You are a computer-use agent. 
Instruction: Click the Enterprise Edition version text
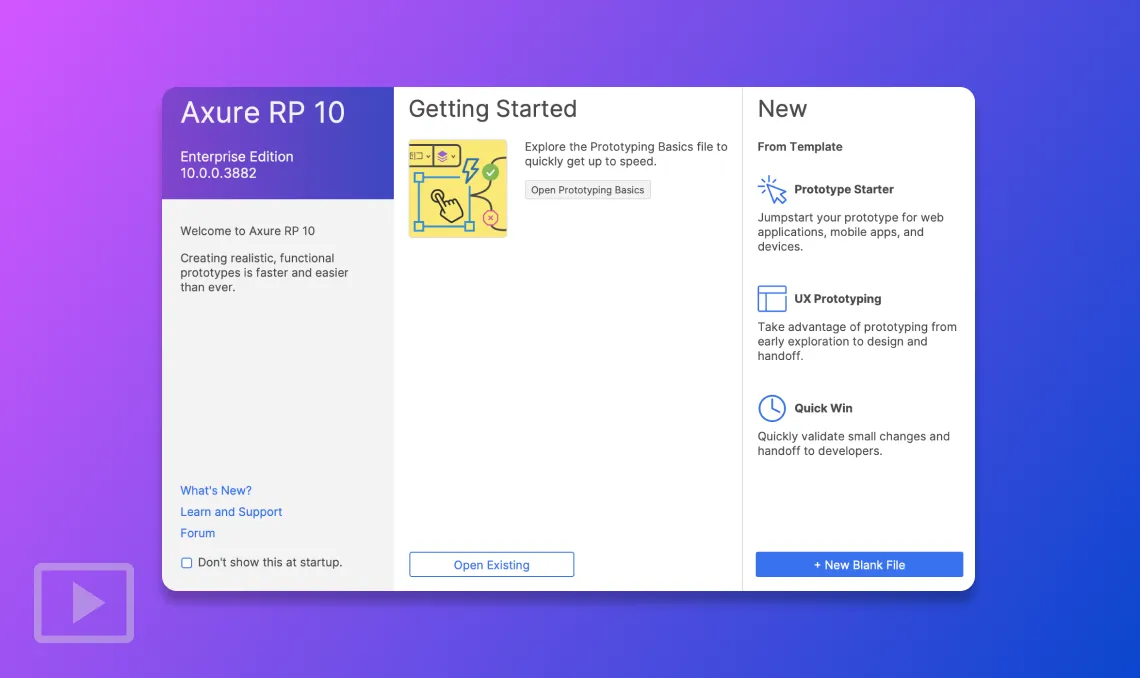(237, 165)
